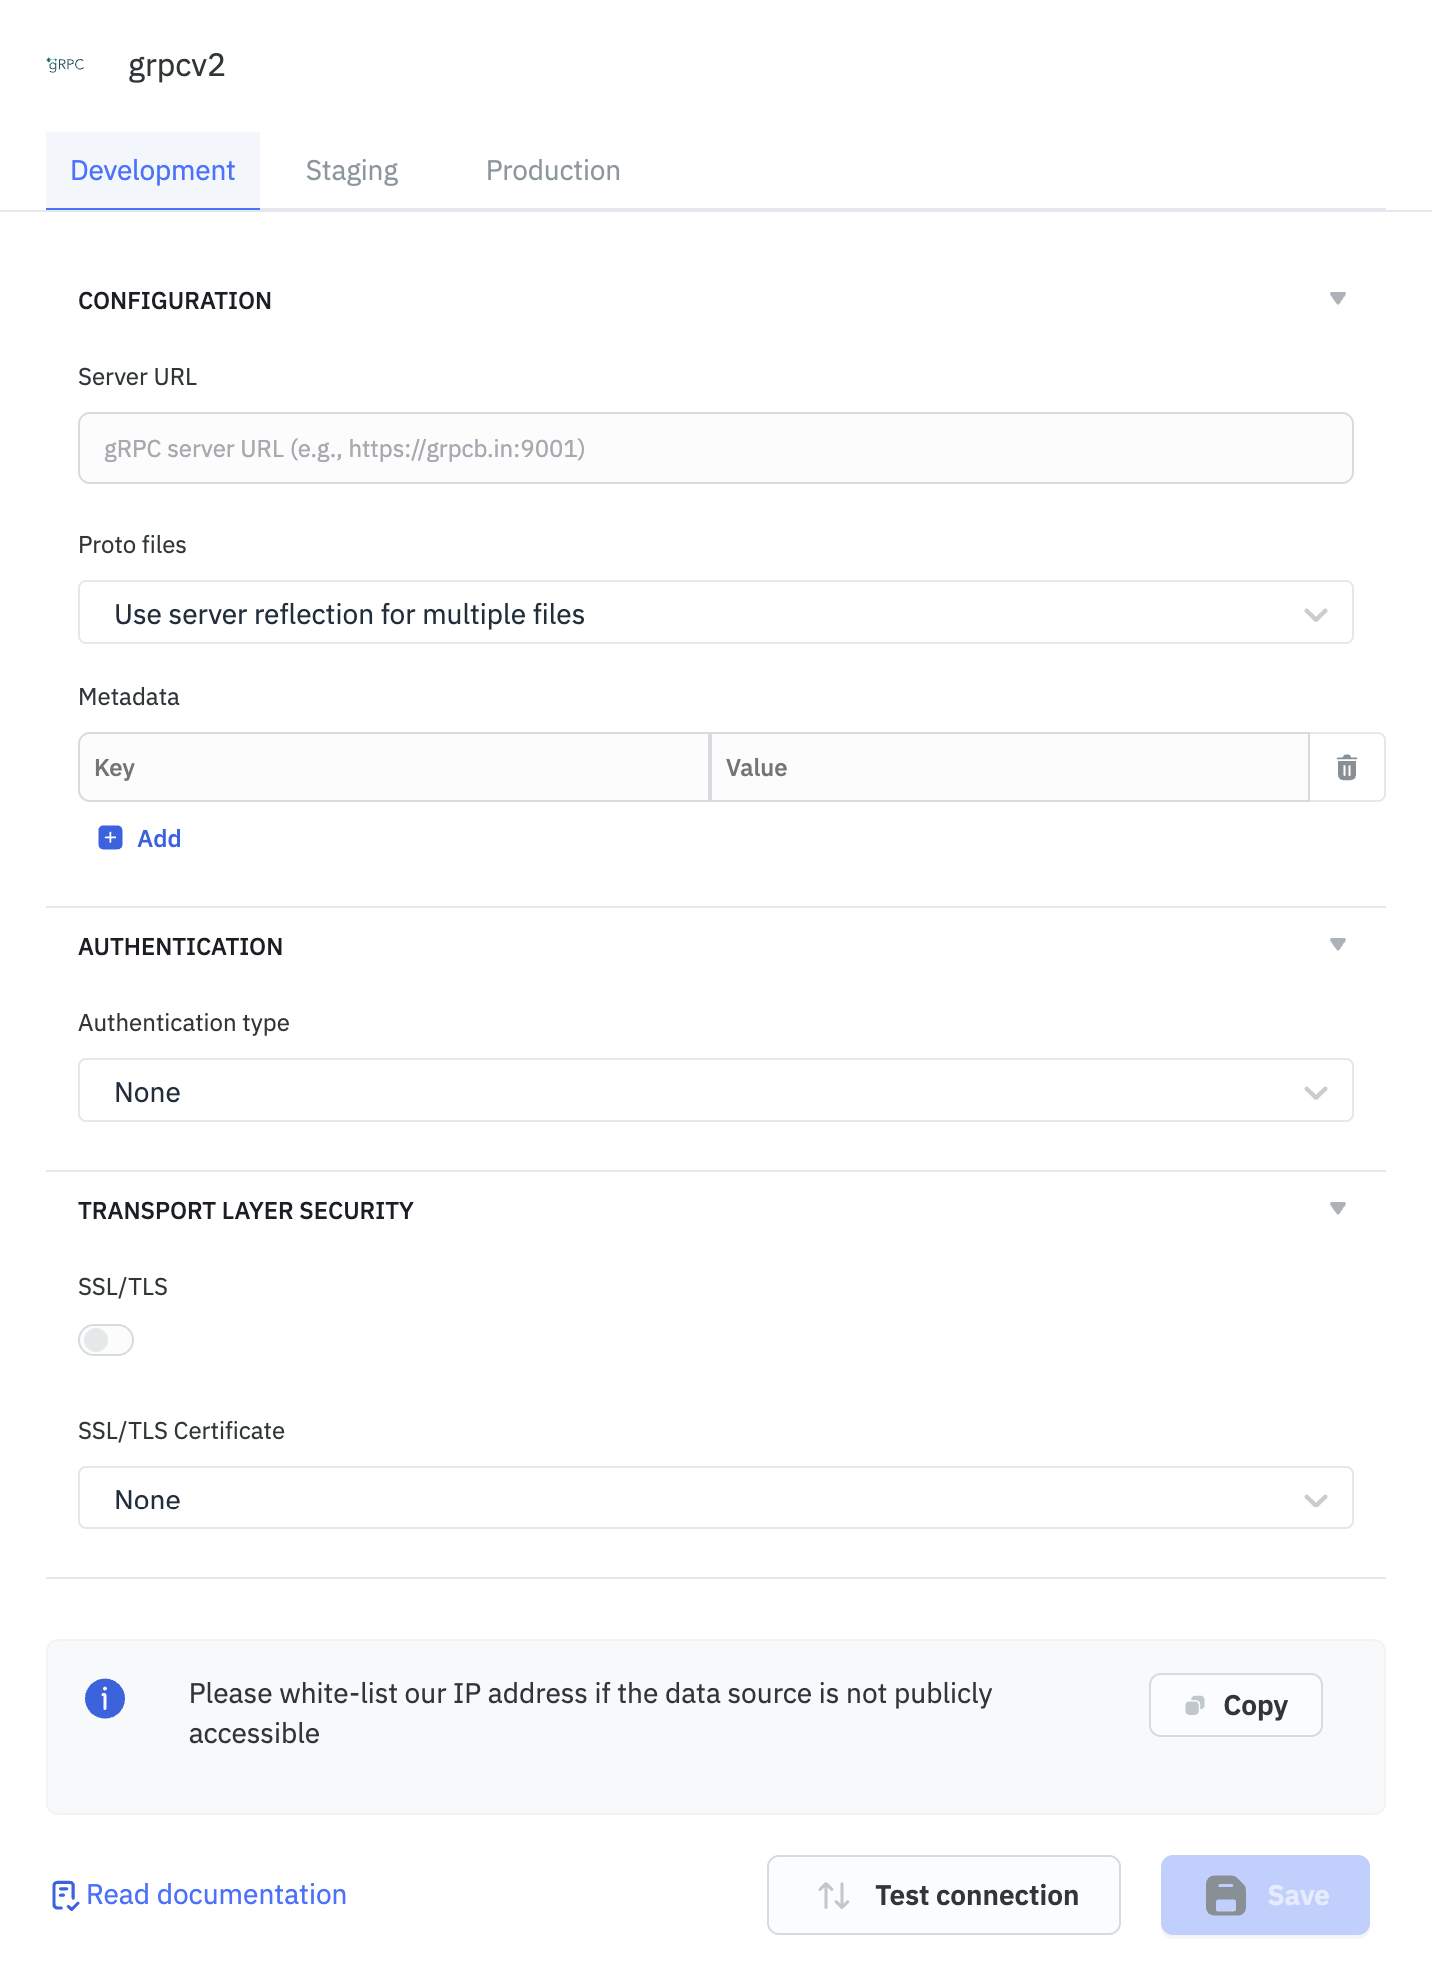Switch to the Staging tab
Image resolution: width=1432 pixels, height=1984 pixels.
coord(351,170)
